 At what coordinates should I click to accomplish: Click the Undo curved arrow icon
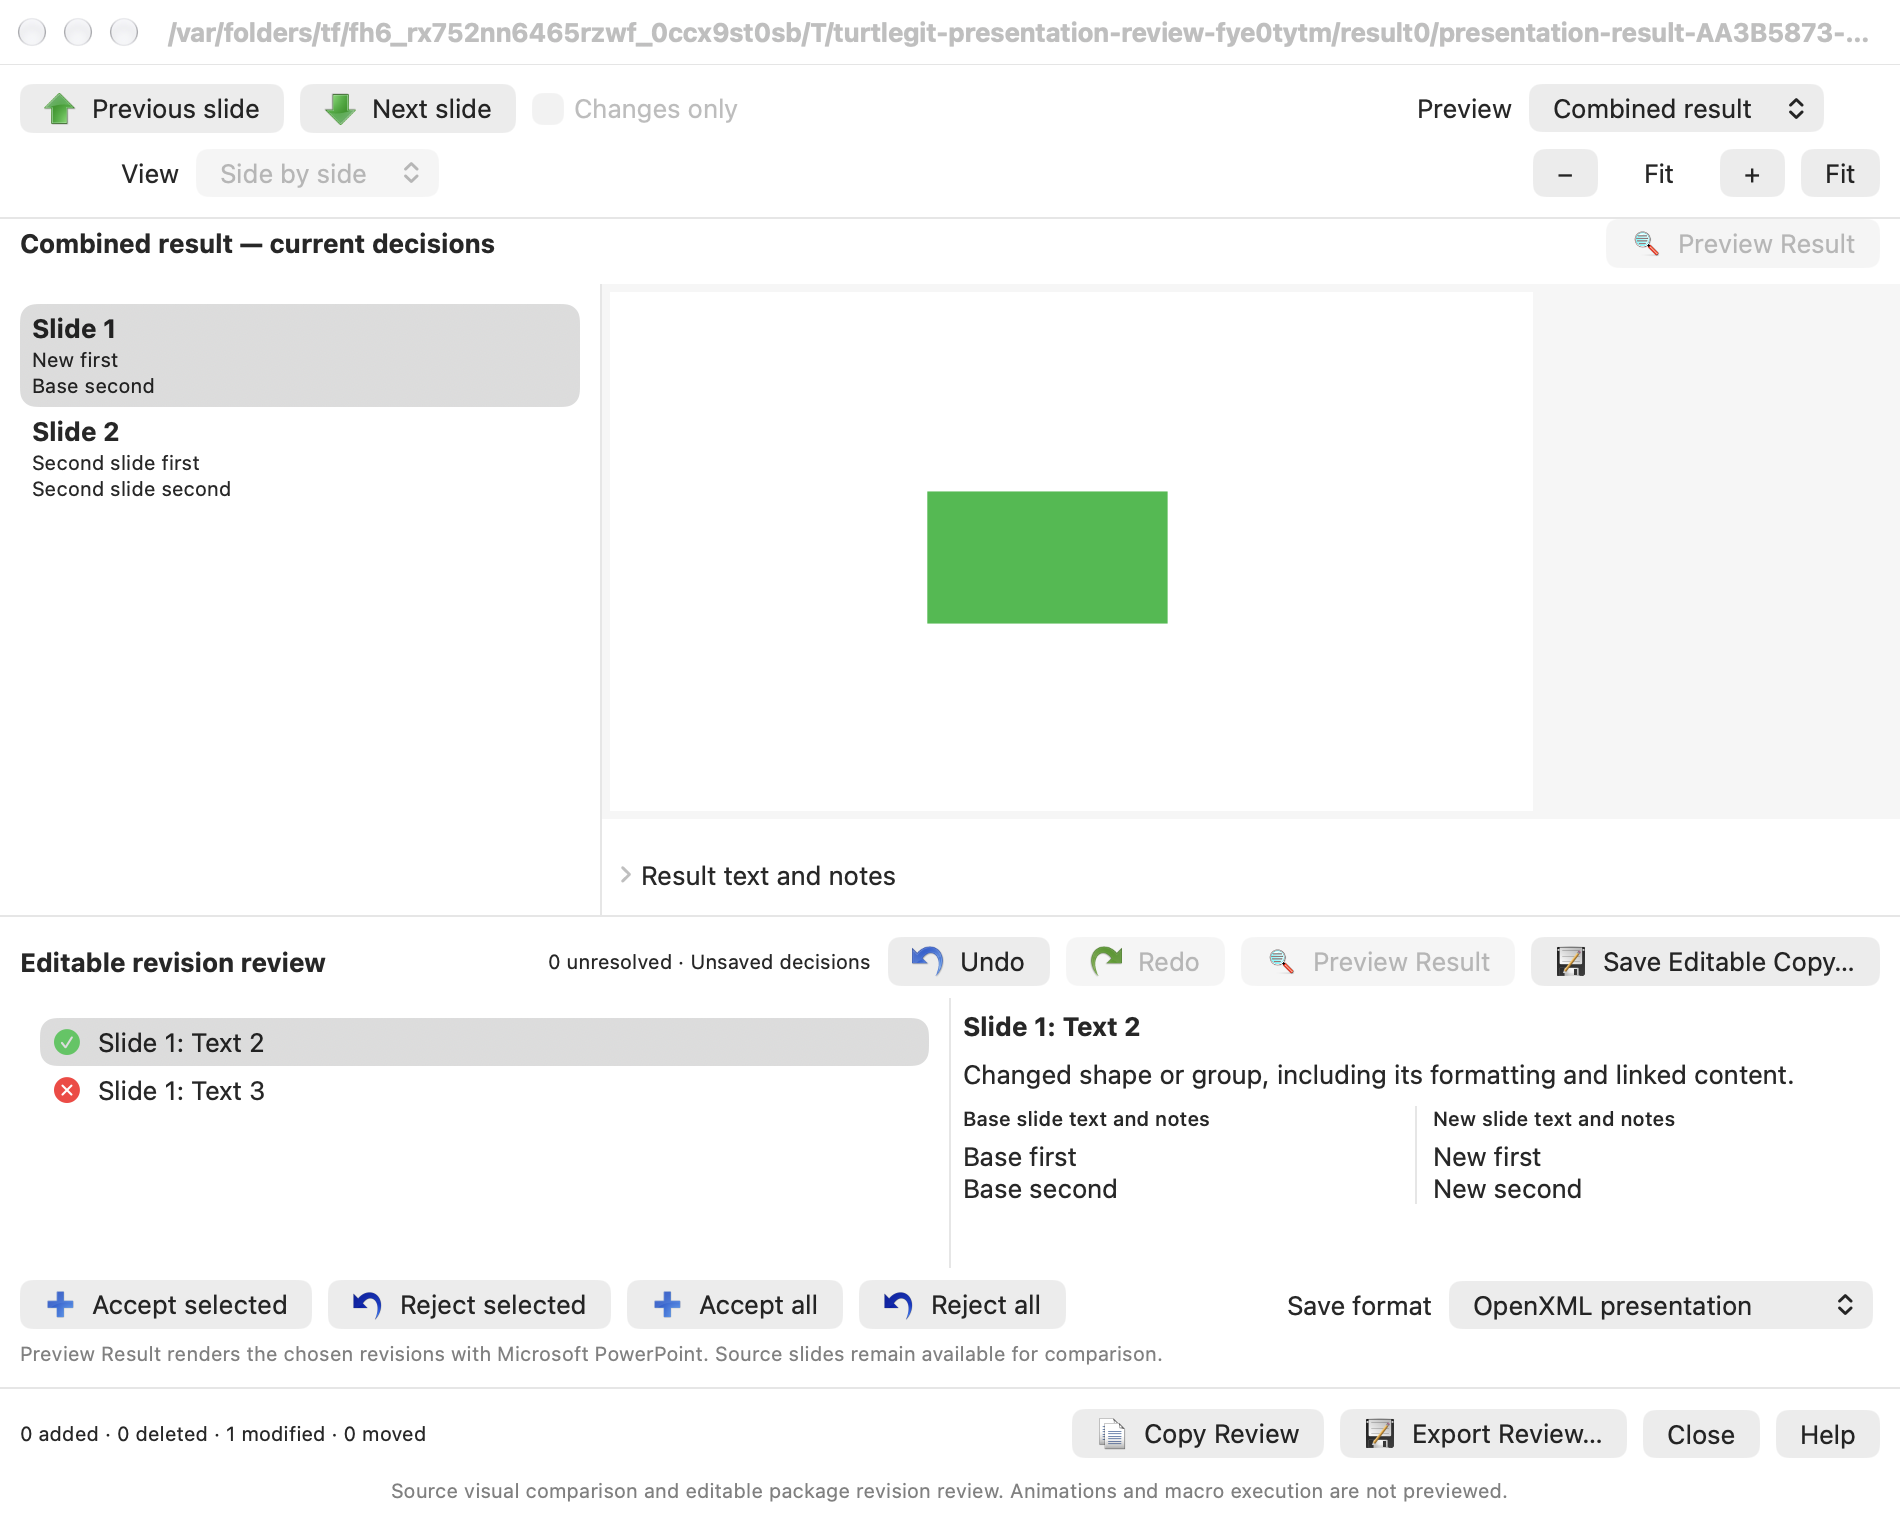click(927, 961)
